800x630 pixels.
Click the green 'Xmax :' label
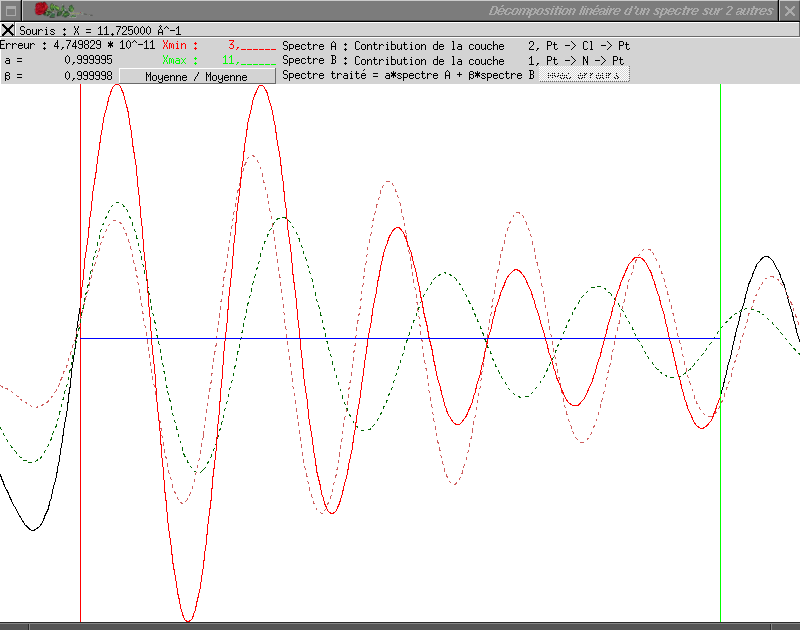coord(180,60)
